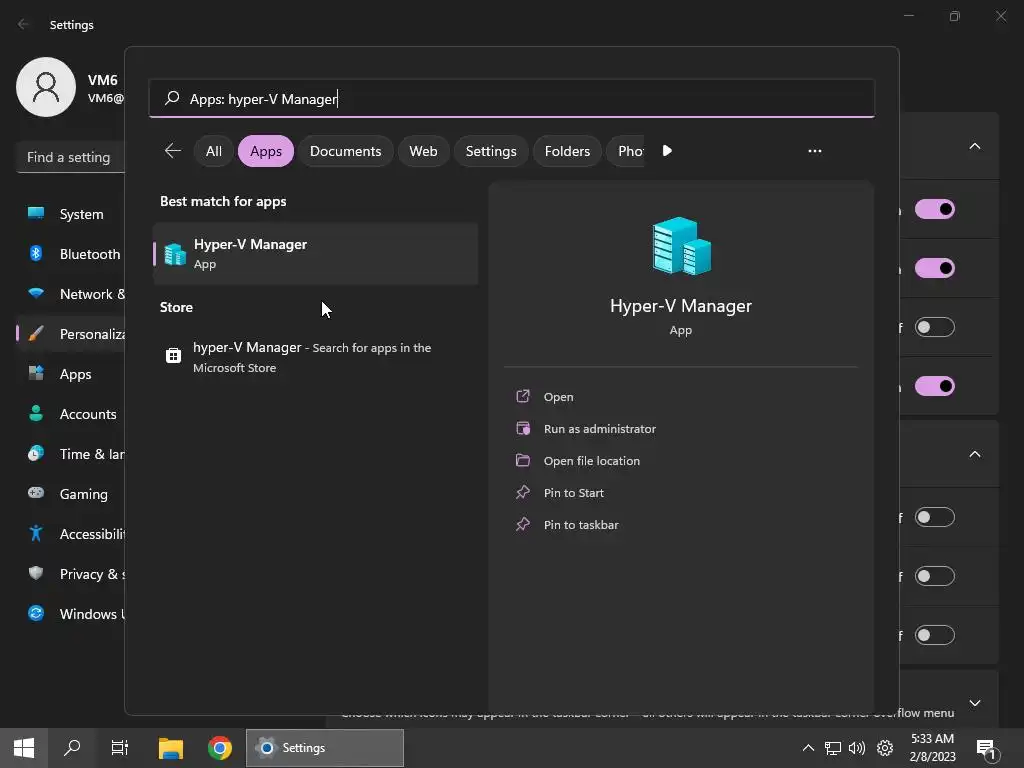Image resolution: width=1024 pixels, height=768 pixels.
Task: Open System in Settings sidebar
Action: click(71, 214)
